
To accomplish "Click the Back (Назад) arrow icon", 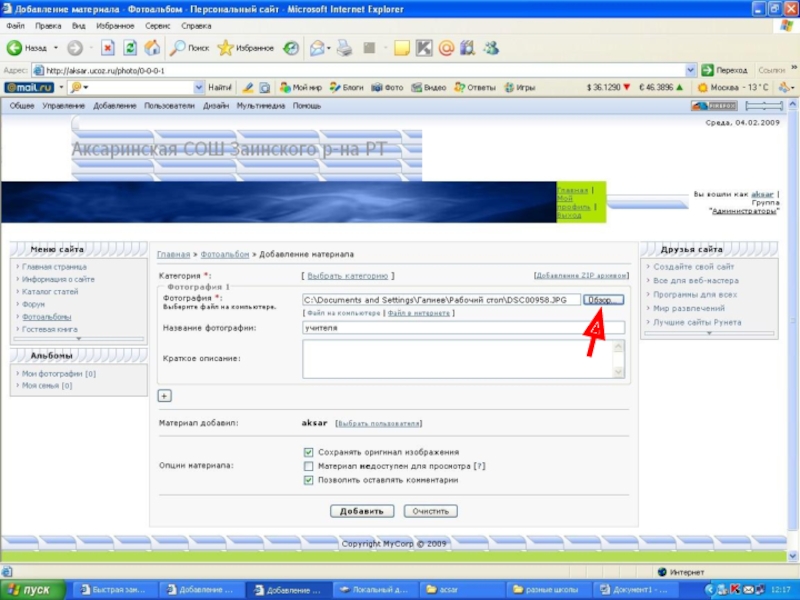I will click(x=14, y=48).
